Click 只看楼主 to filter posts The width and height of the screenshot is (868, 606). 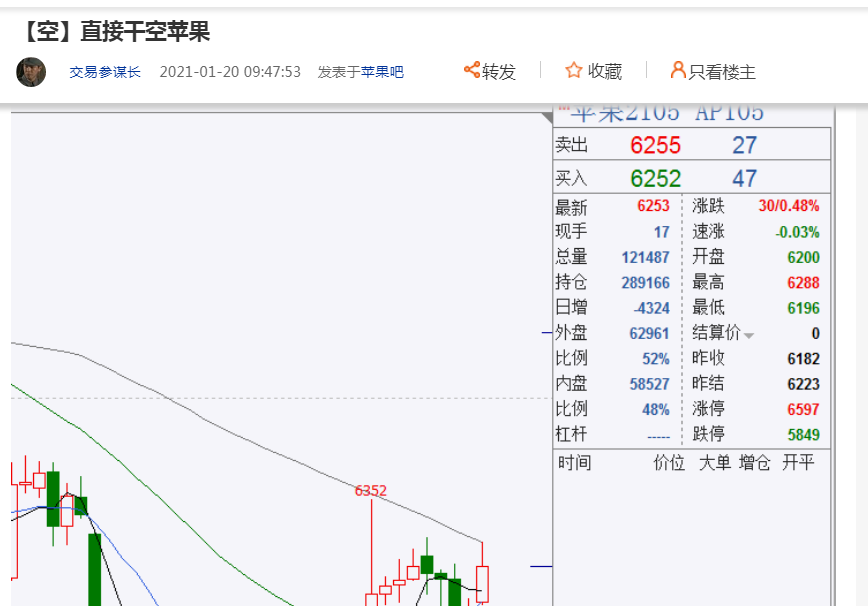[713, 71]
